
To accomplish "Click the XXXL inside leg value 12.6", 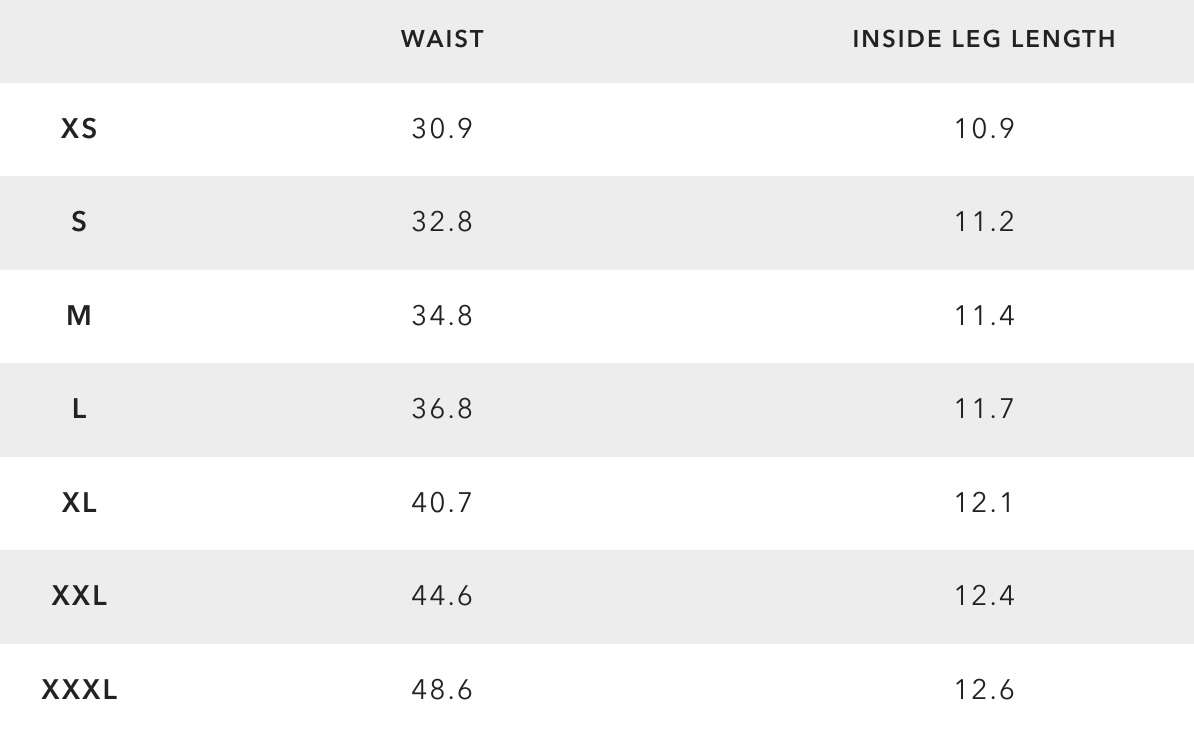I will [984, 690].
